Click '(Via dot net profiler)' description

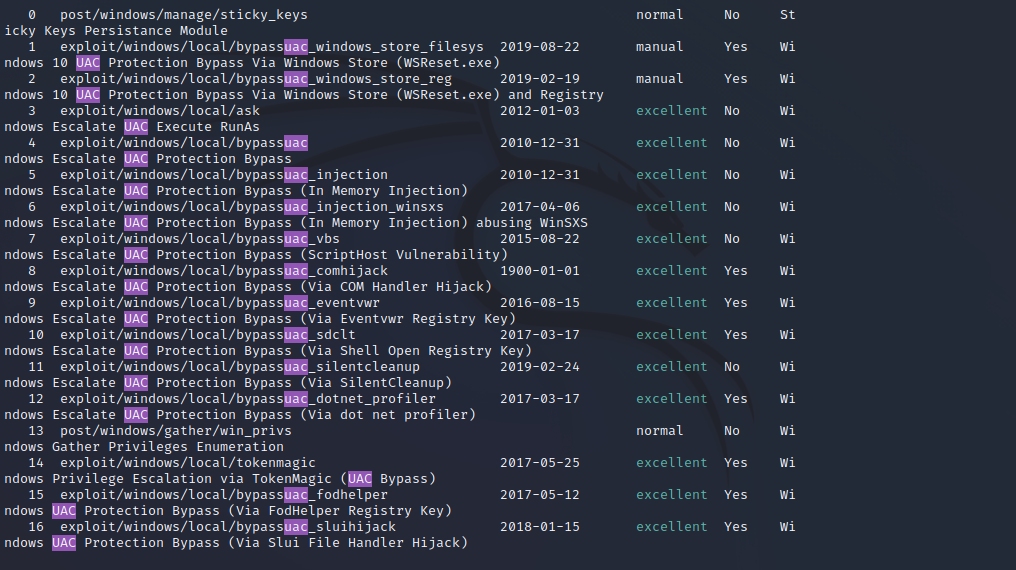[387, 415]
